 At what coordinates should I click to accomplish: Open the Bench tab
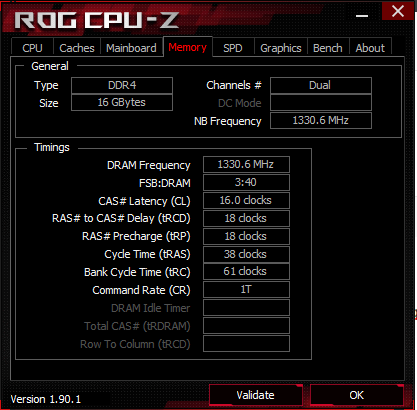[328, 48]
